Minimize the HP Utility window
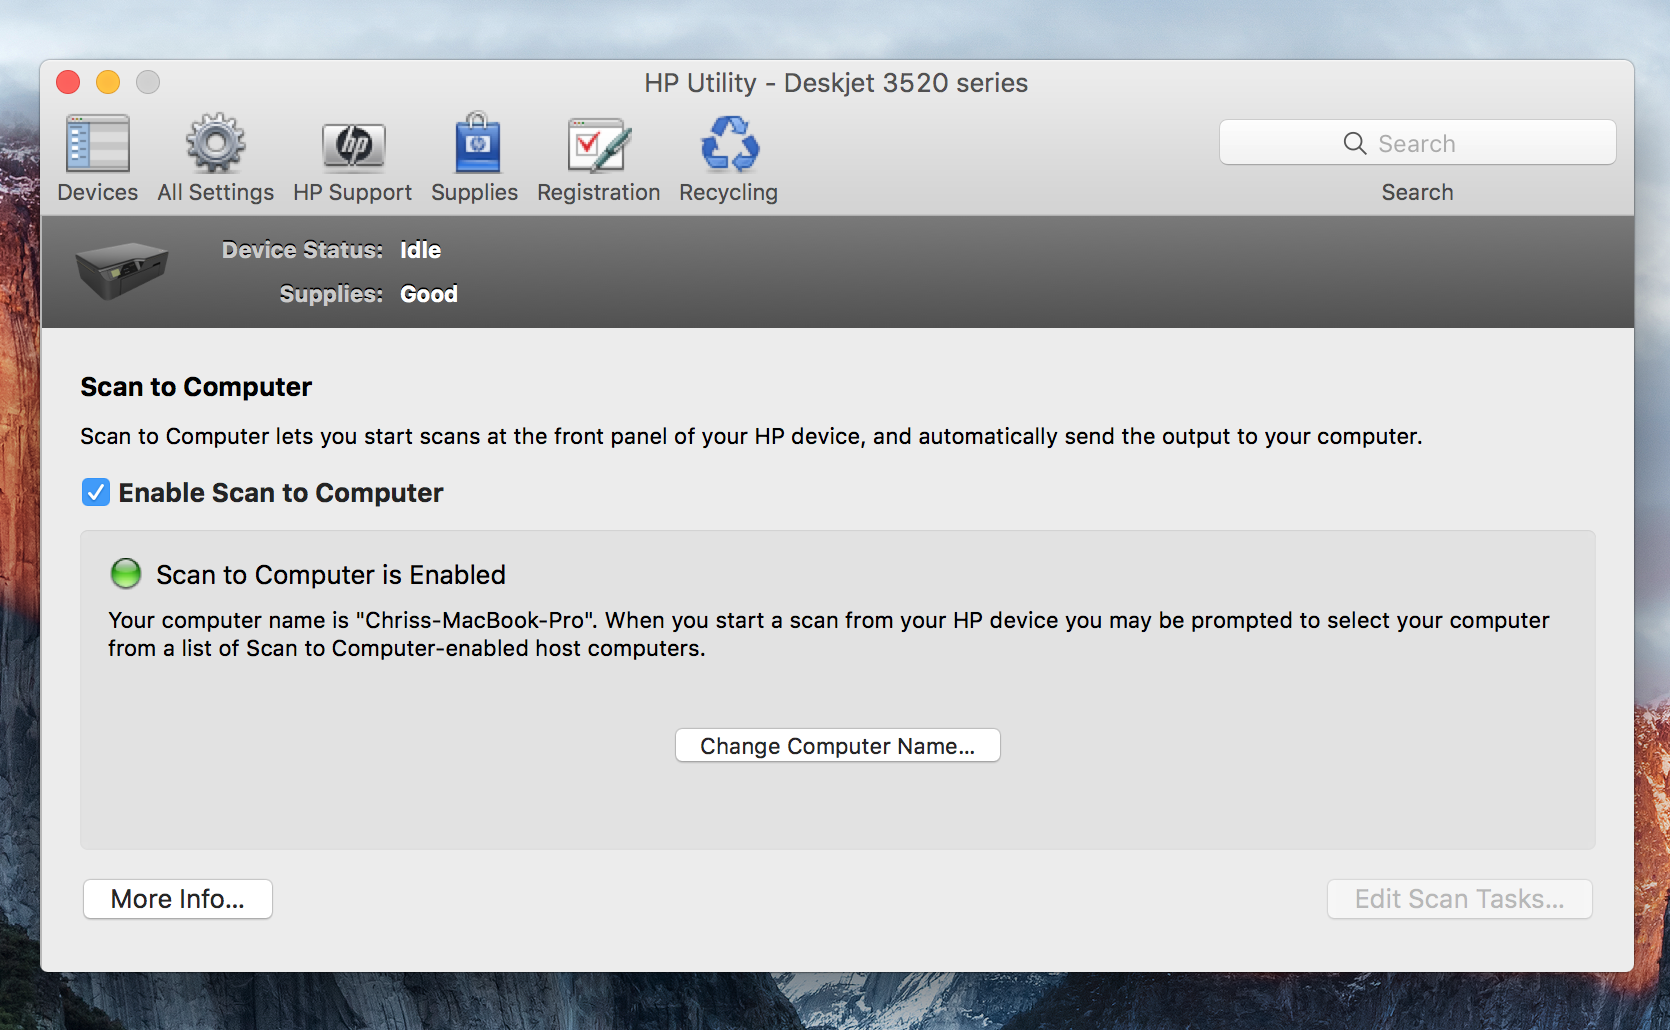The width and height of the screenshot is (1670, 1030). pyautogui.click(x=108, y=82)
